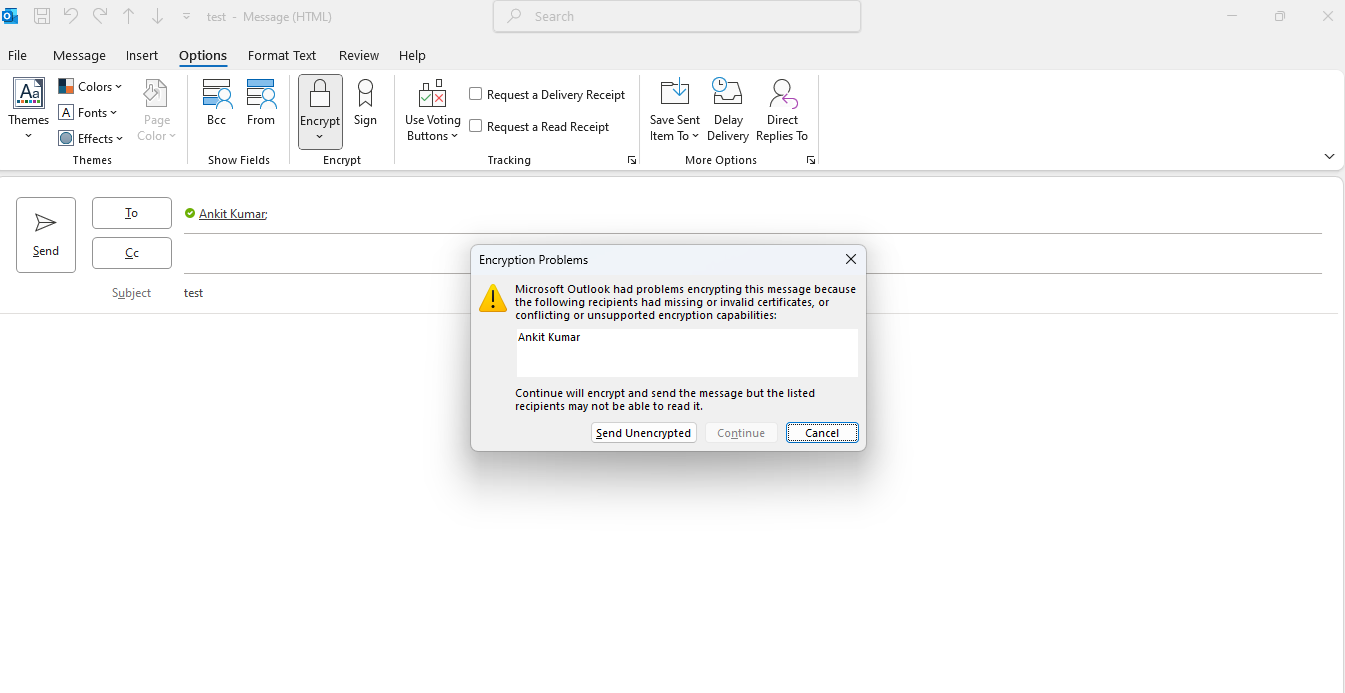Expand the Fonts dropdown

(88, 113)
